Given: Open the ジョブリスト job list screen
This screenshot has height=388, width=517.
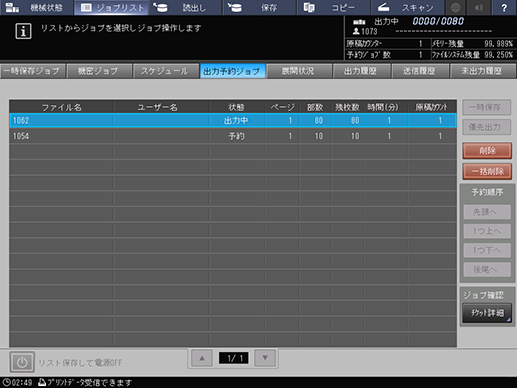Looking at the screenshot, I should (111, 7).
